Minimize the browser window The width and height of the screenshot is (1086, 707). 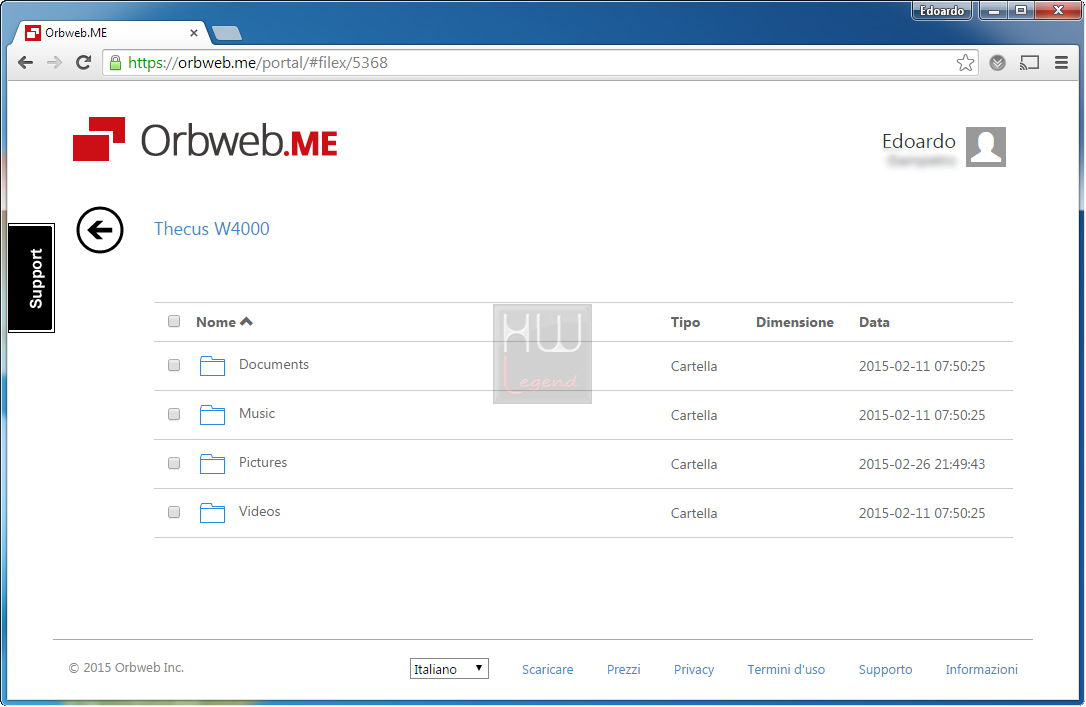tap(993, 10)
